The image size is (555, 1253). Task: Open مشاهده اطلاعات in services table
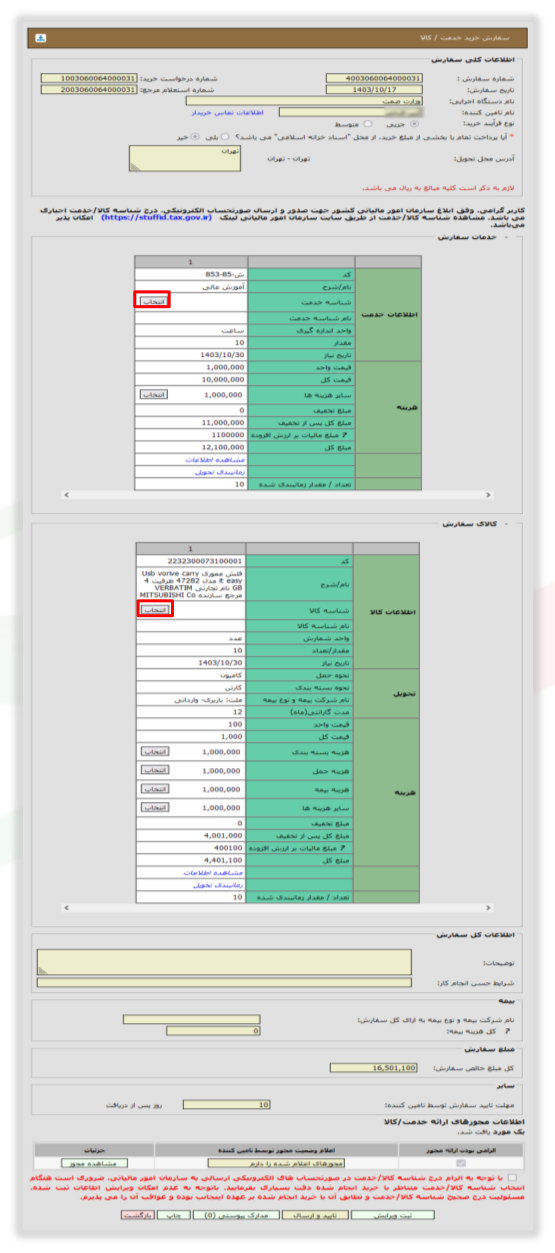(x=218, y=459)
